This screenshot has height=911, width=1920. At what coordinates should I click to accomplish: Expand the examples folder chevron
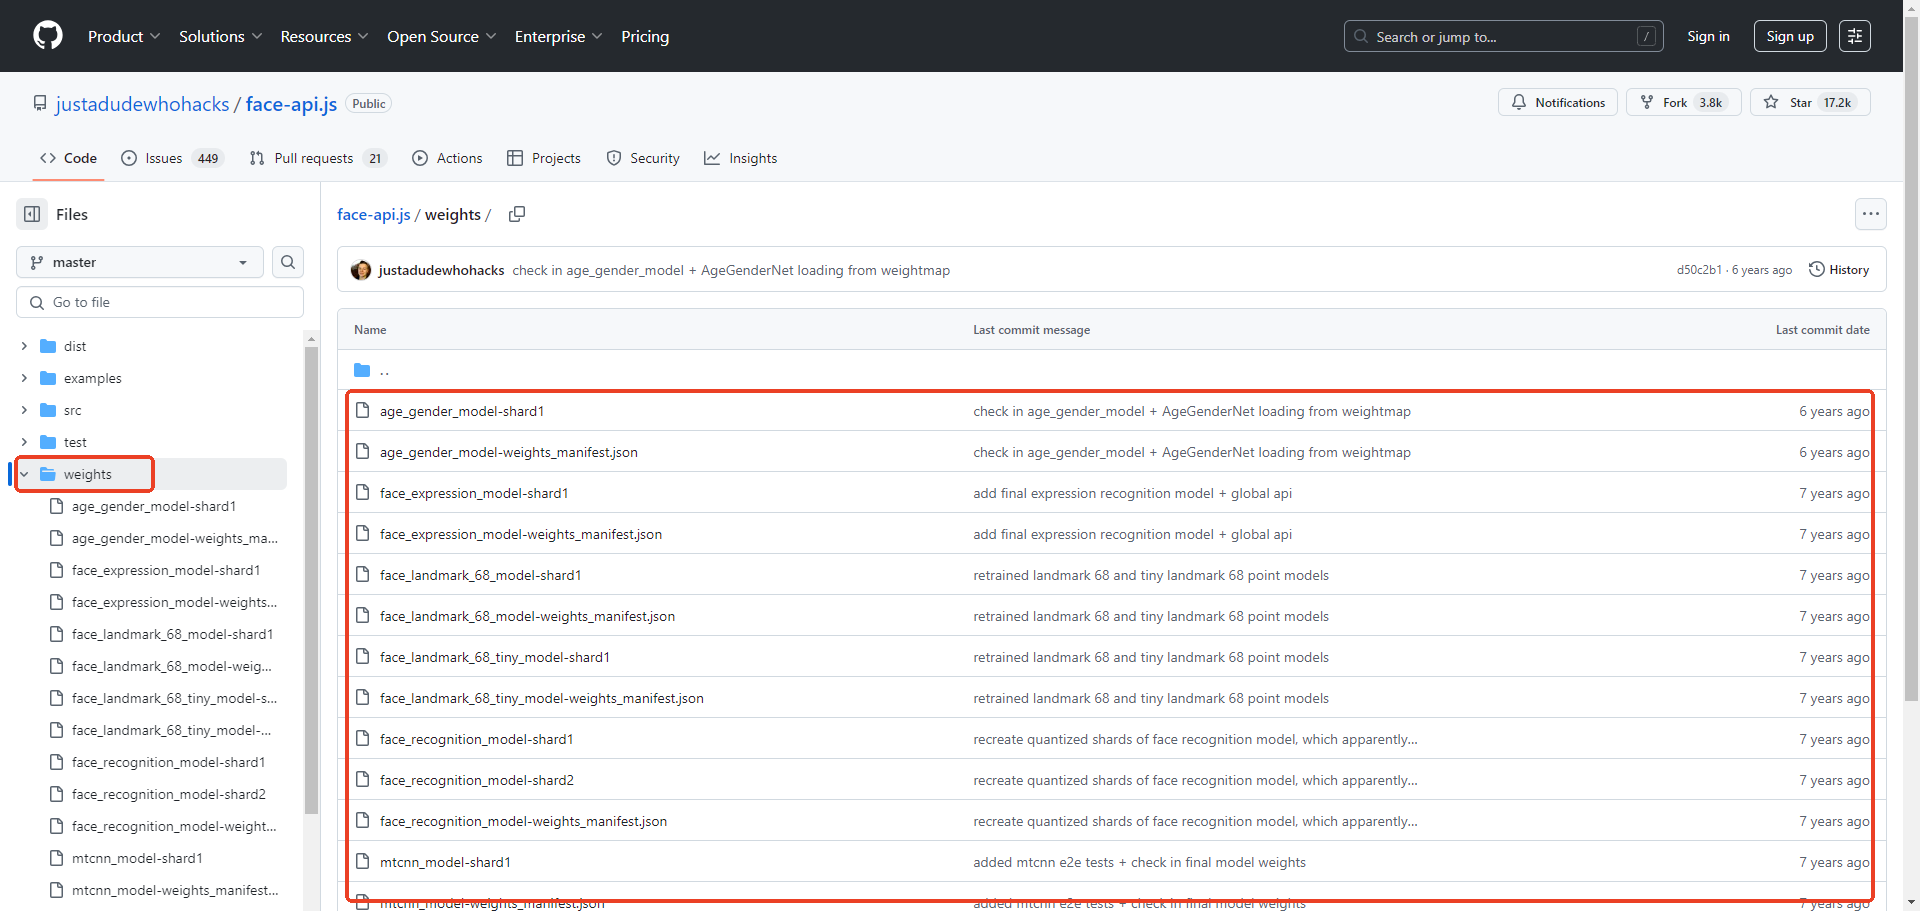tap(24, 378)
